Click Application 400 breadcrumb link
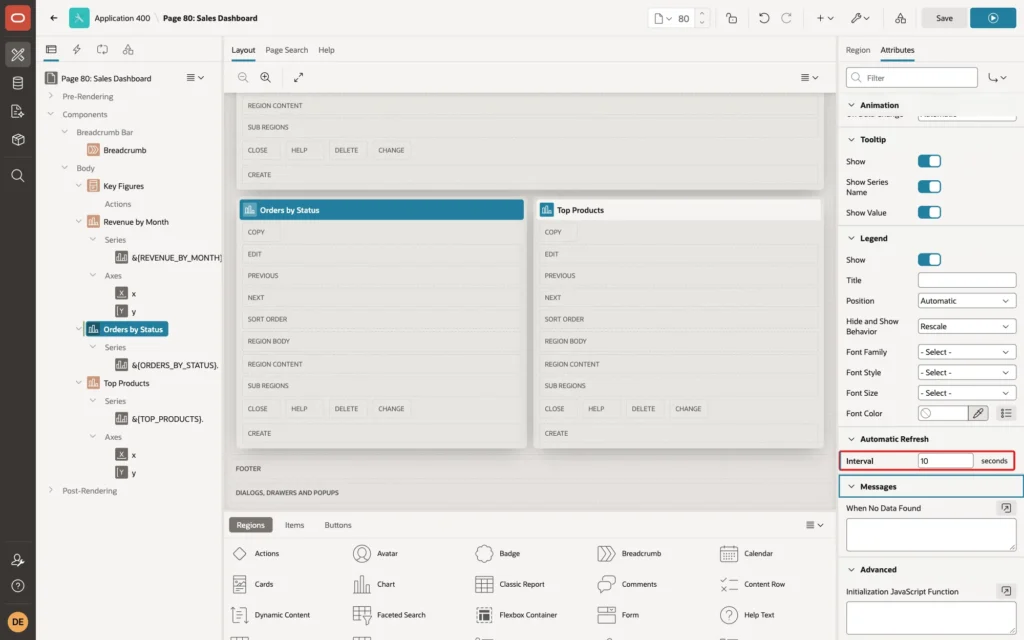Screen dimensions: 1024x640 (x=122, y=18)
